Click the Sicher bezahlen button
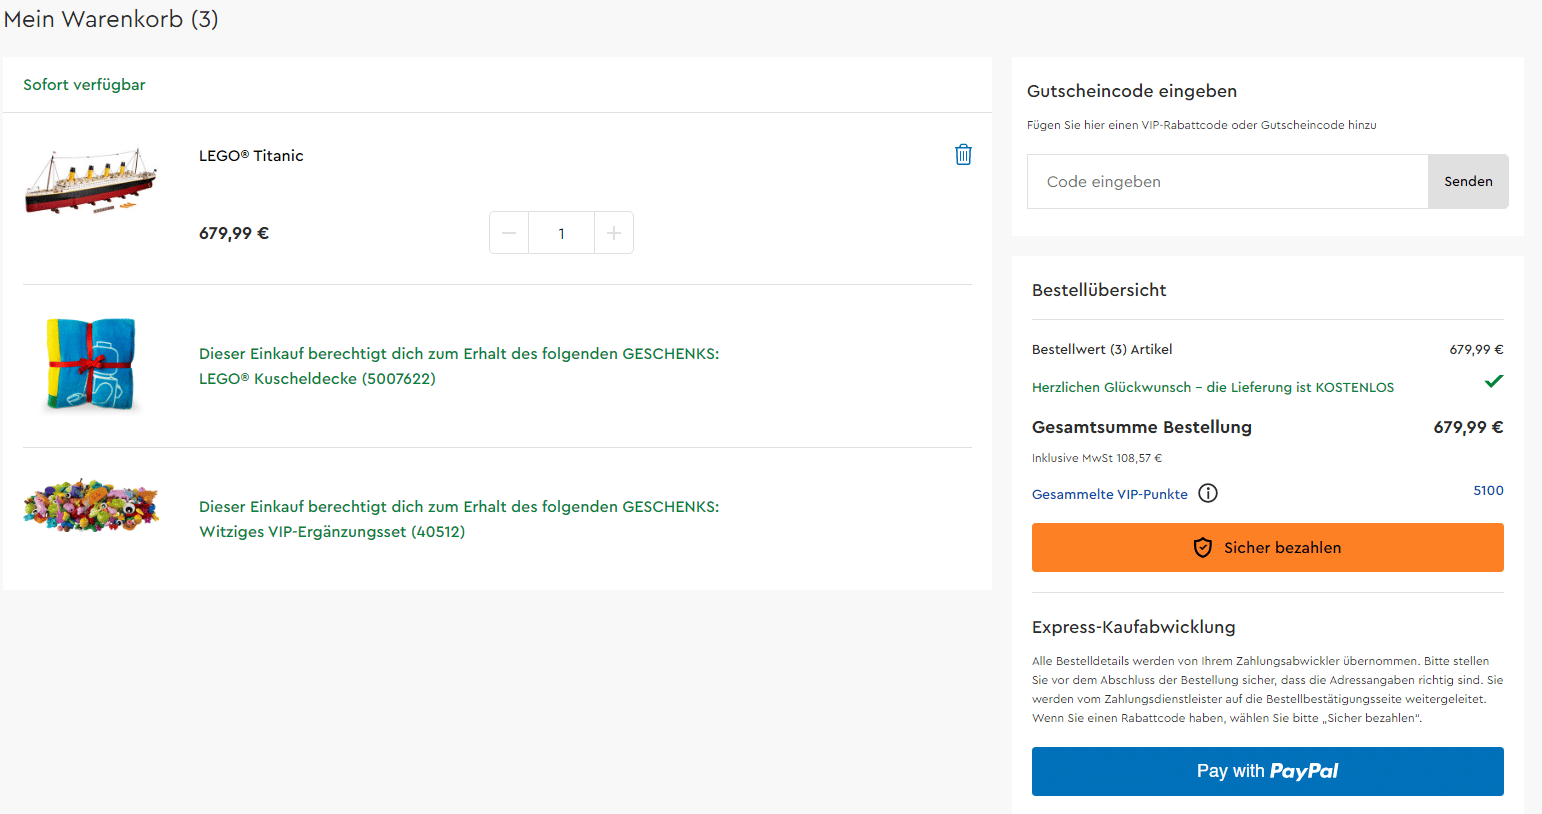Viewport: 1542px width, 814px height. click(x=1268, y=547)
